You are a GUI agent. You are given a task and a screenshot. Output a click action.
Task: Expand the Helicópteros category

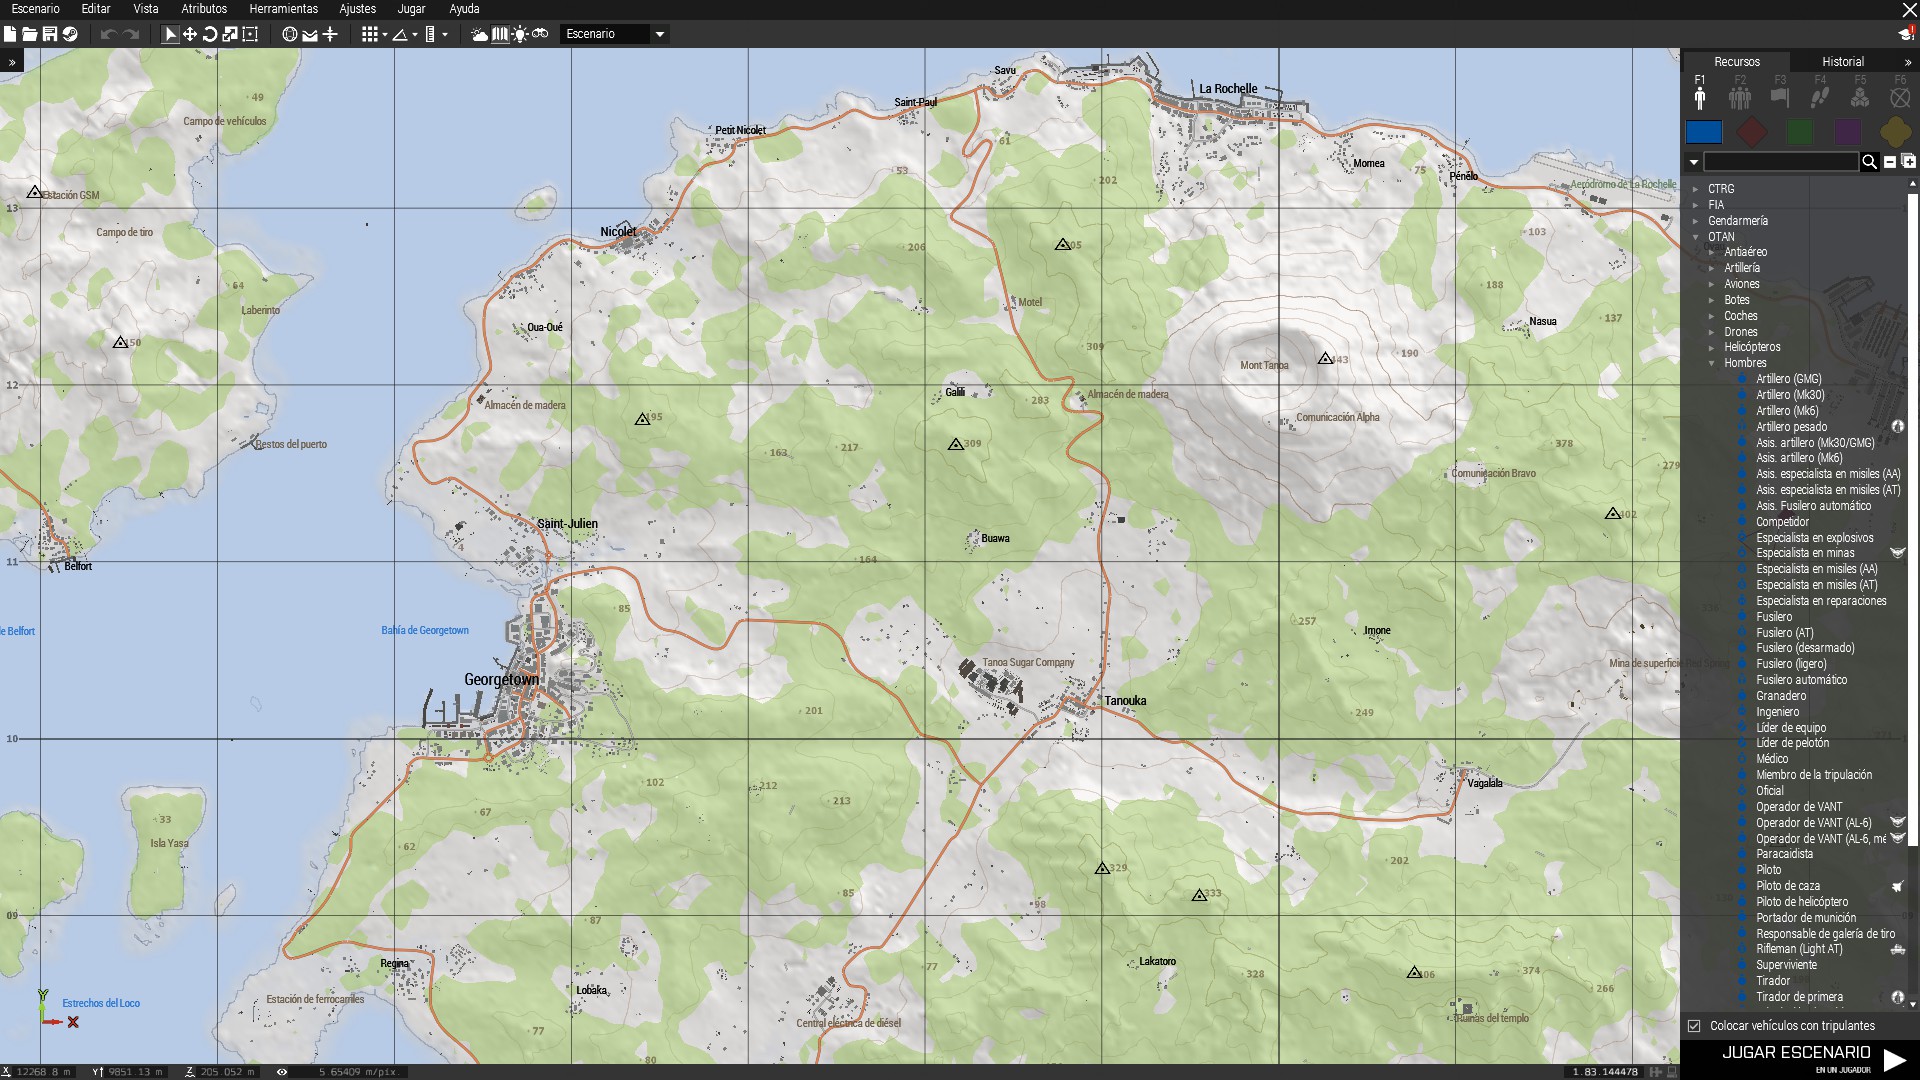coord(1711,347)
